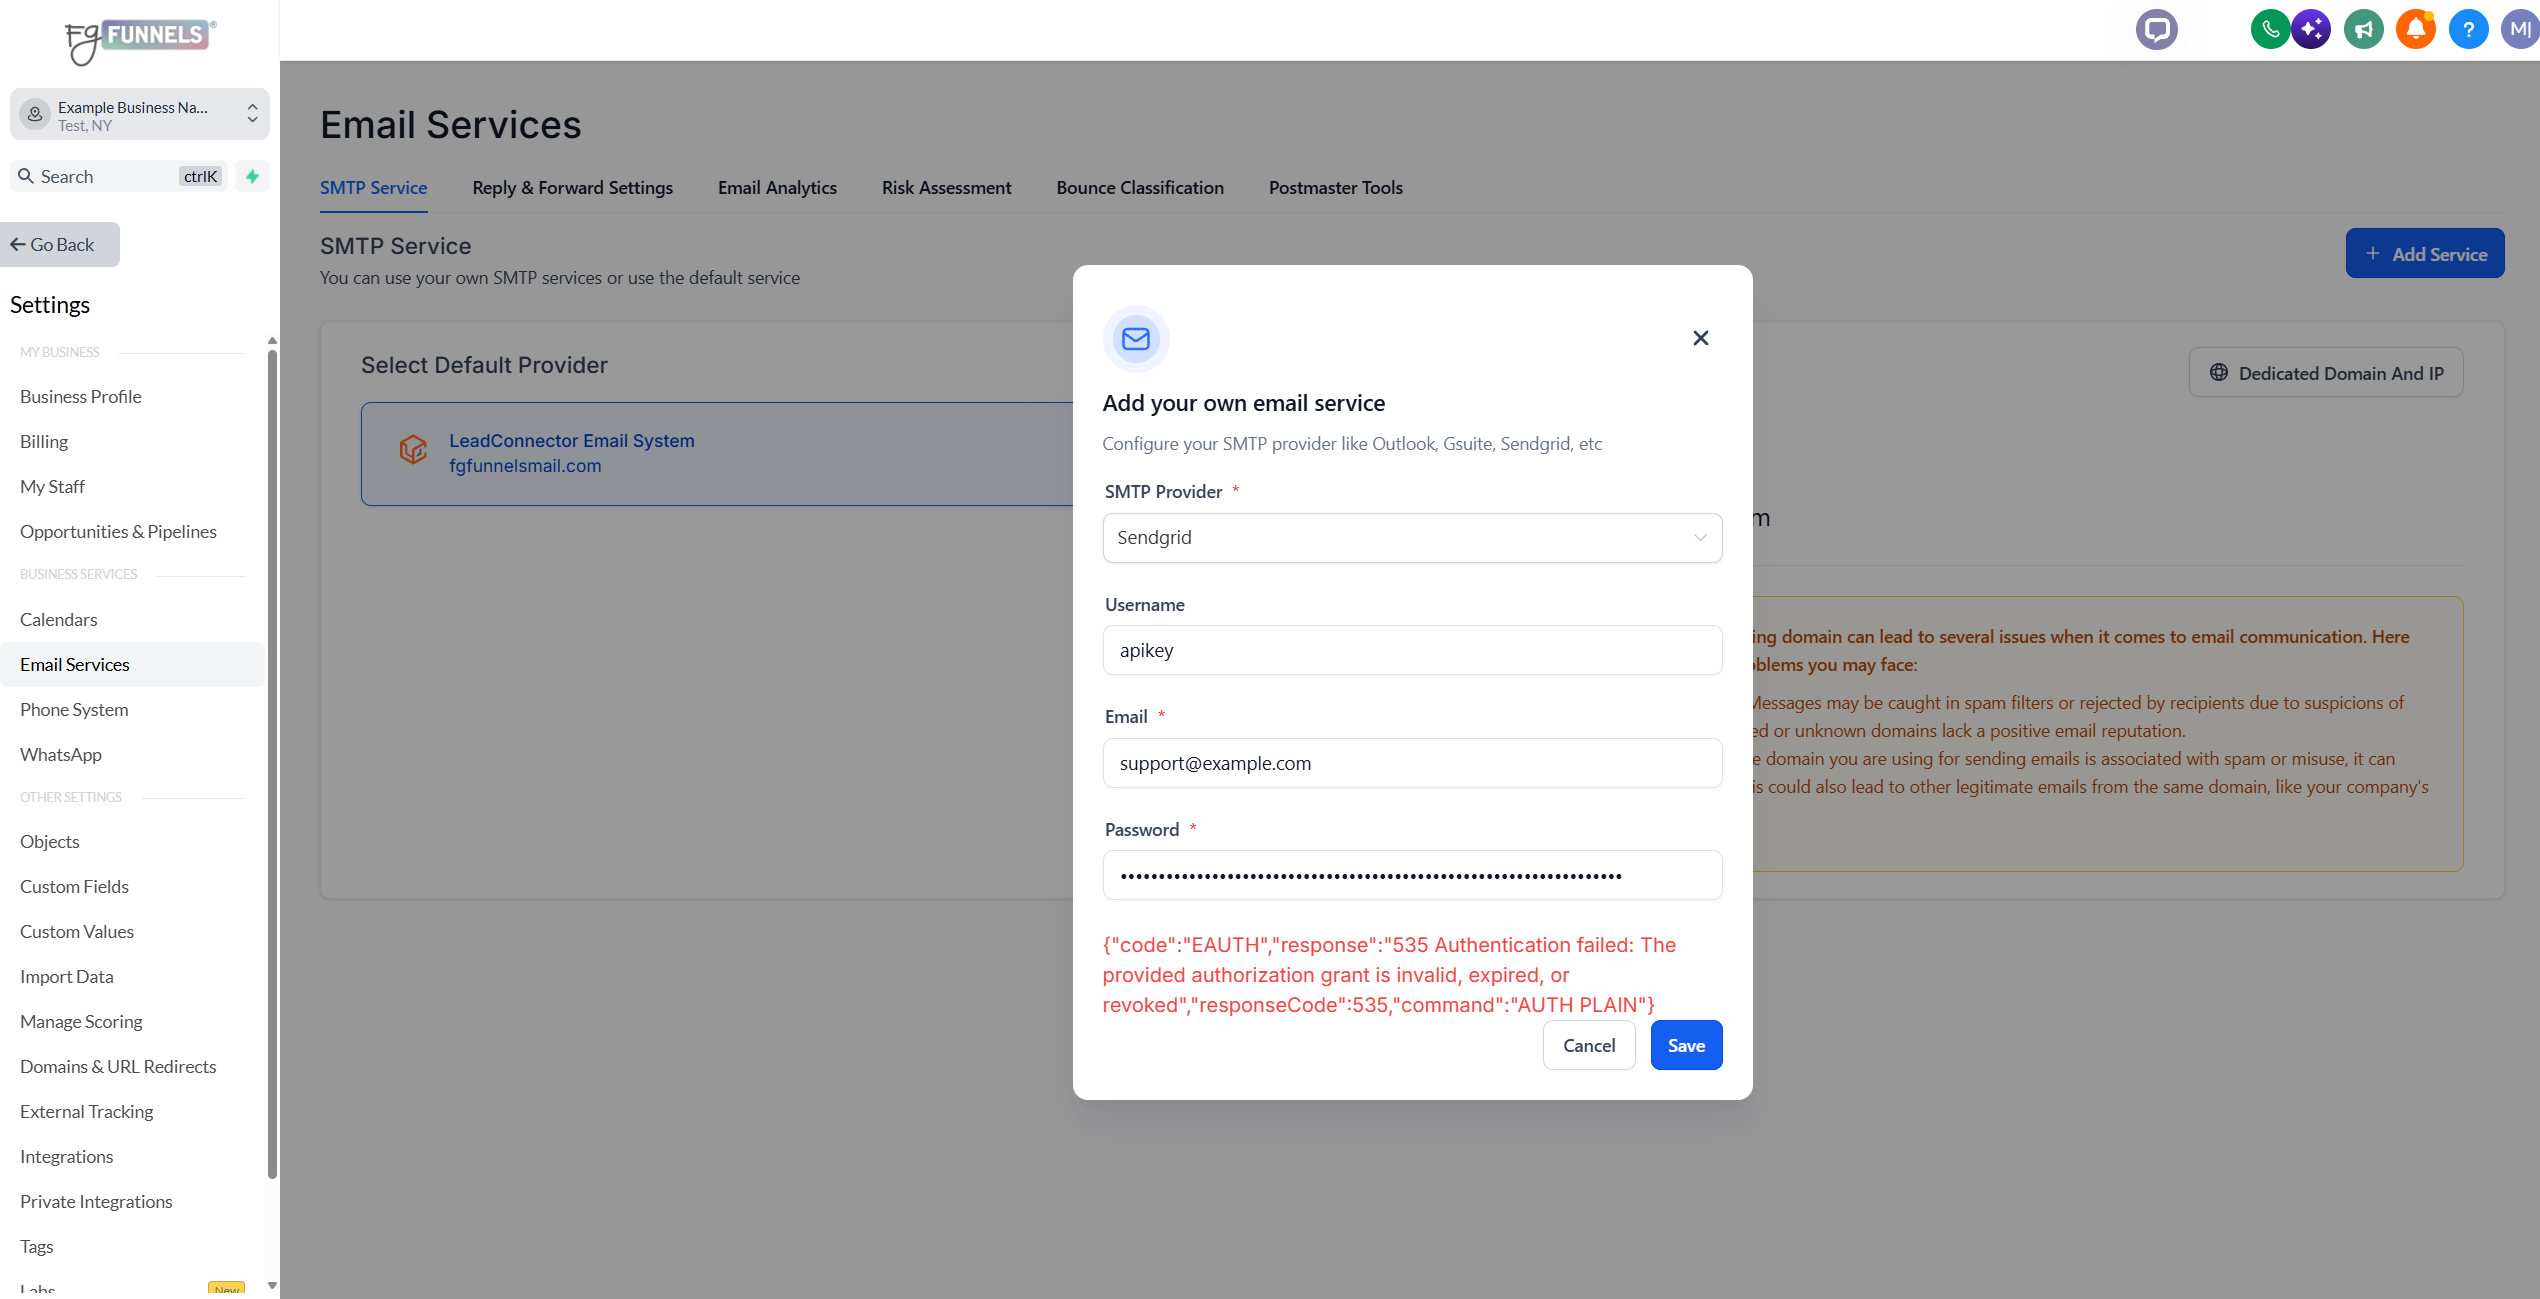Click the green lightning quick actions icon

(252, 176)
